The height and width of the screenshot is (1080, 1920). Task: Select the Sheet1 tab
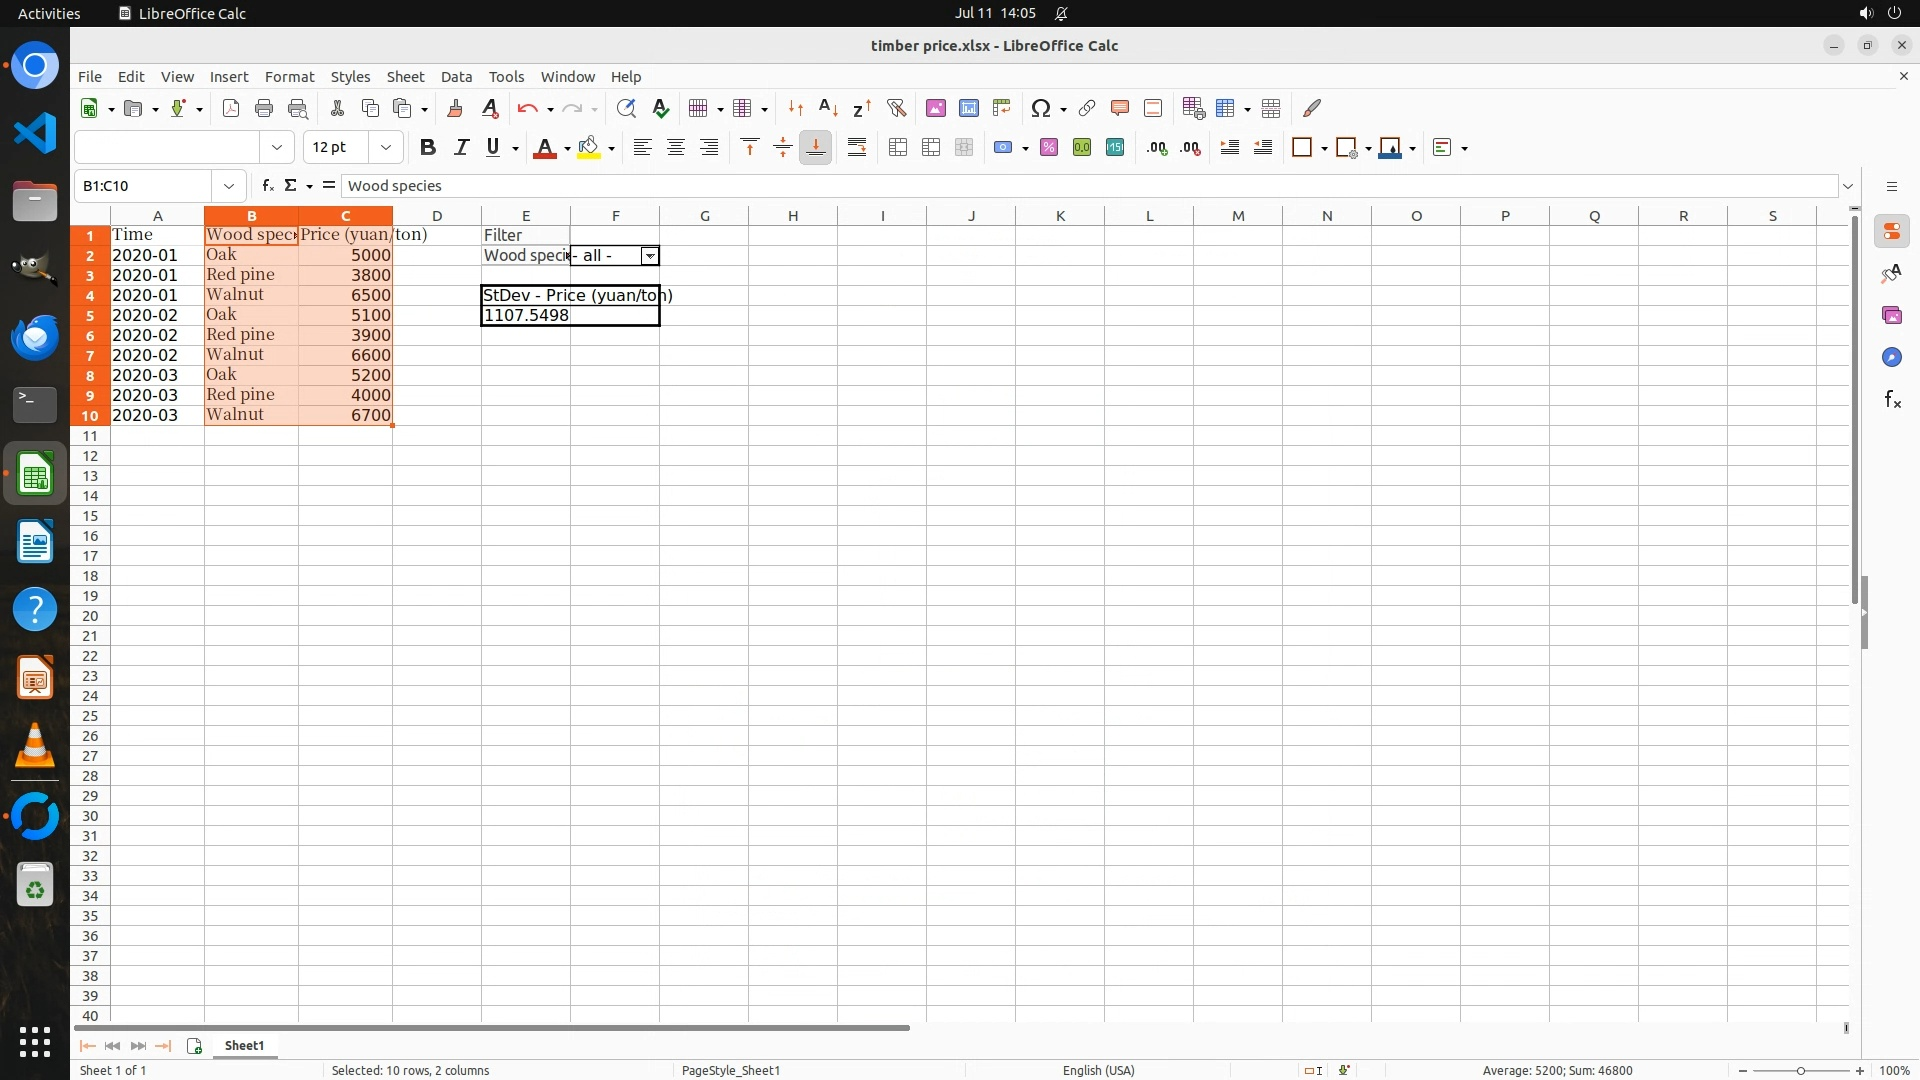[x=244, y=1046]
